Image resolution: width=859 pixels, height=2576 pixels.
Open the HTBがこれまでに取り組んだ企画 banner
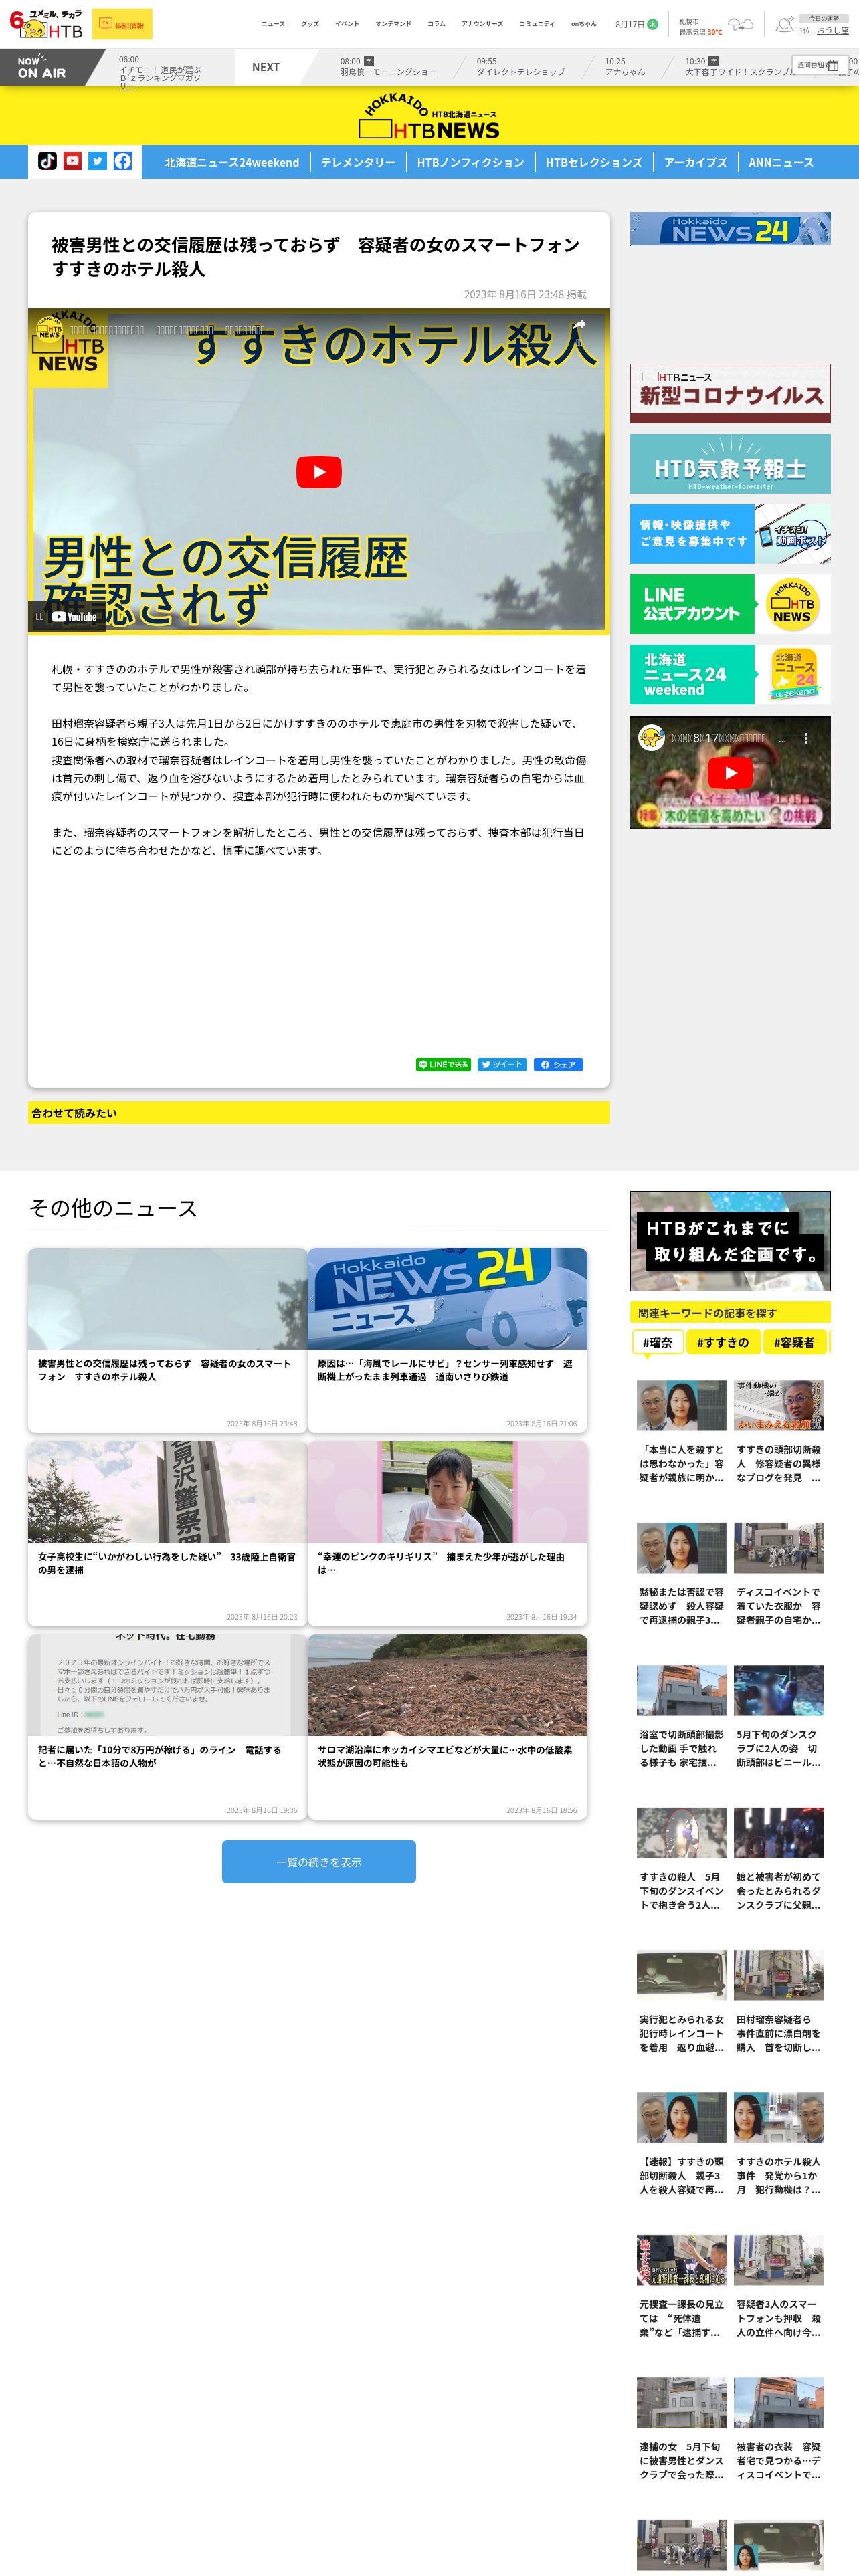[730, 1240]
